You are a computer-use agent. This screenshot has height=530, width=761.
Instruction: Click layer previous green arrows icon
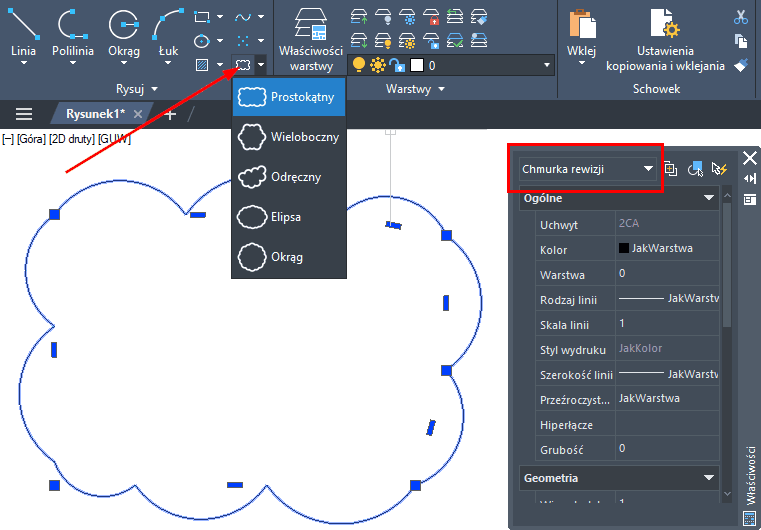455,17
